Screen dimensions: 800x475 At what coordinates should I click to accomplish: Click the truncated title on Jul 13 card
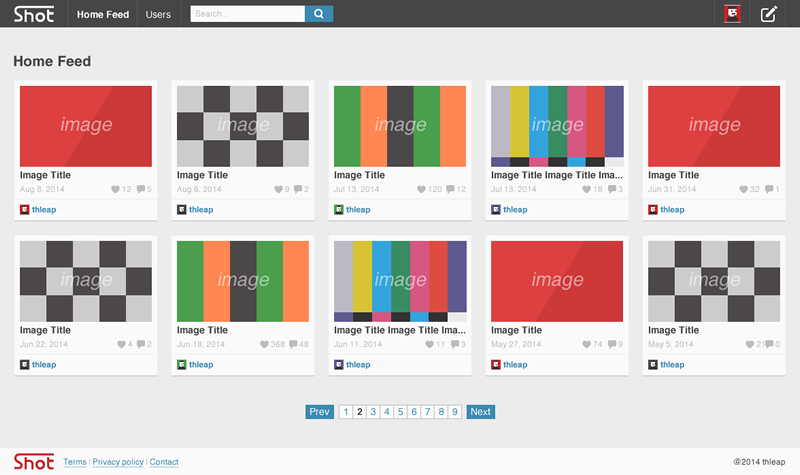pyautogui.click(x=557, y=175)
